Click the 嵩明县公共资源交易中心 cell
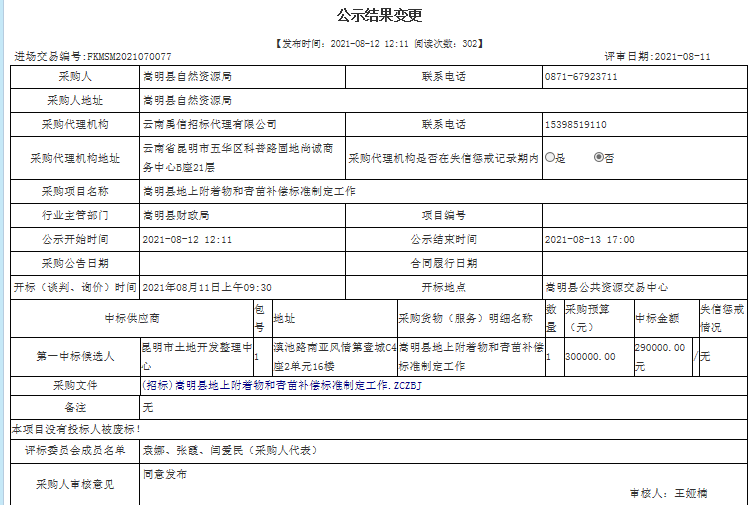748x505 pixels. 644,288
